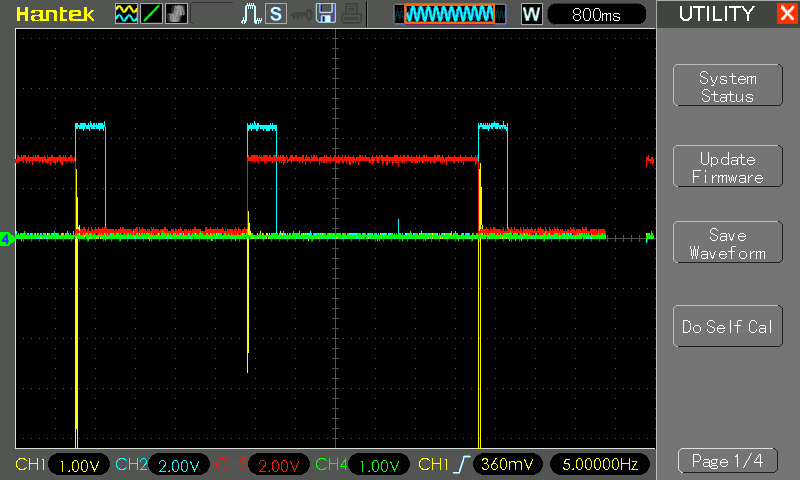
Task: Go to next page via Page 1/4
Action: tap(727, 461)
